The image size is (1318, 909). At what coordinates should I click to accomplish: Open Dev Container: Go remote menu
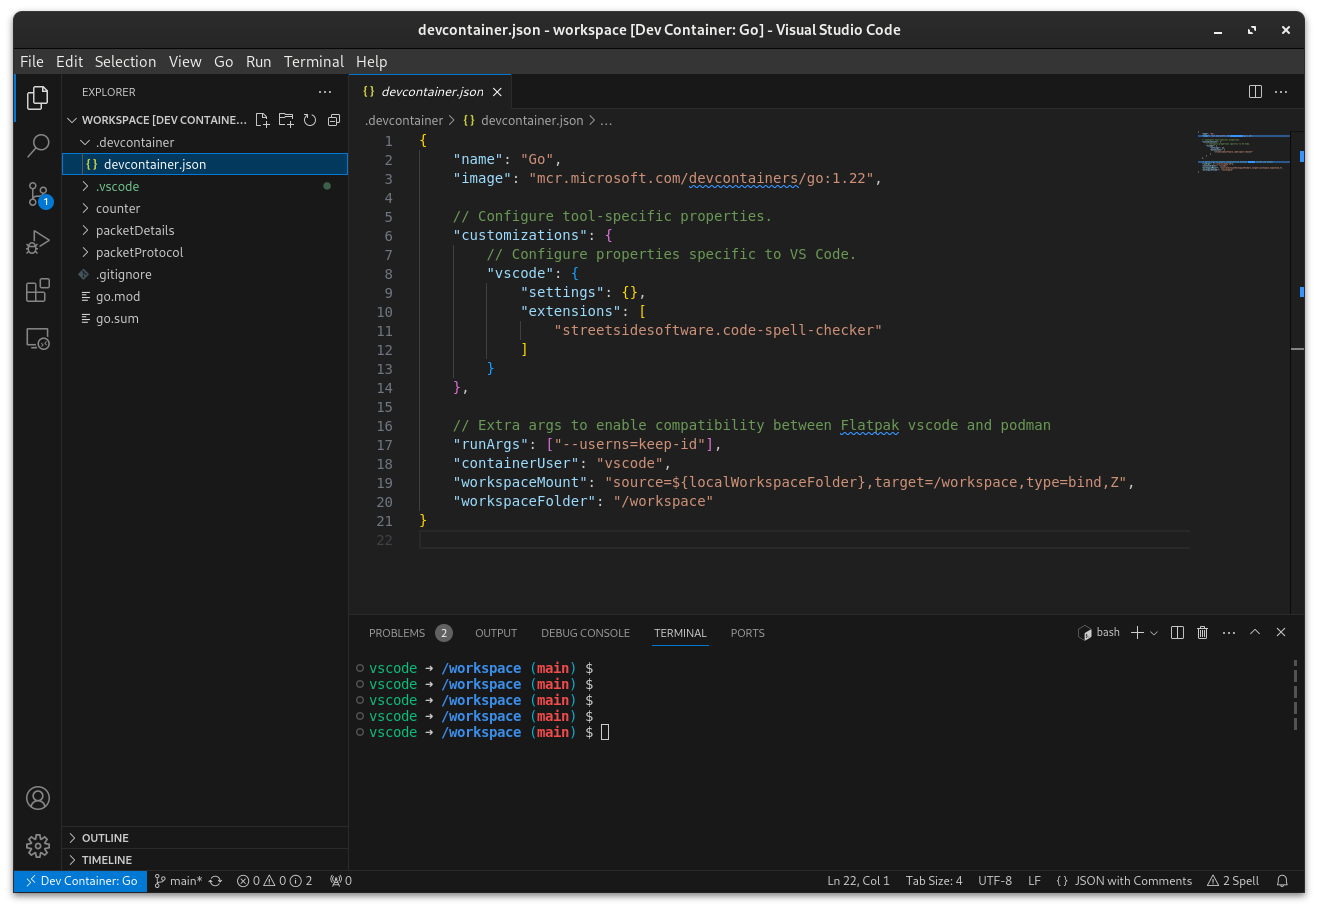81,881
